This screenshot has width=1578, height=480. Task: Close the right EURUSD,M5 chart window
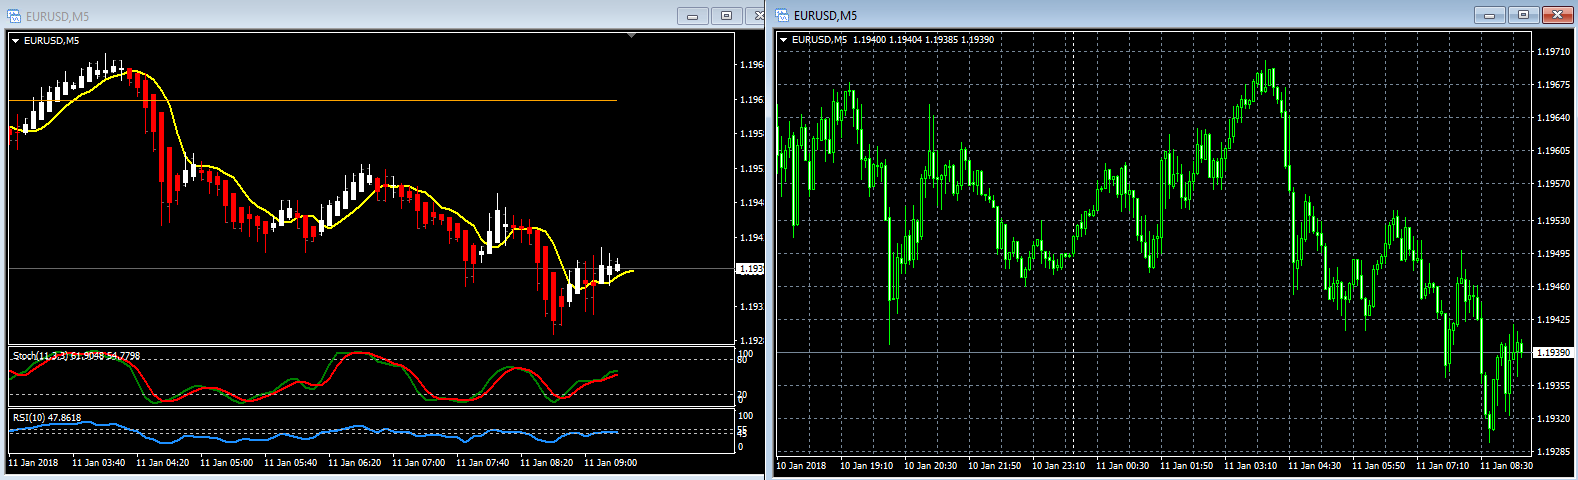[1558, 15]
